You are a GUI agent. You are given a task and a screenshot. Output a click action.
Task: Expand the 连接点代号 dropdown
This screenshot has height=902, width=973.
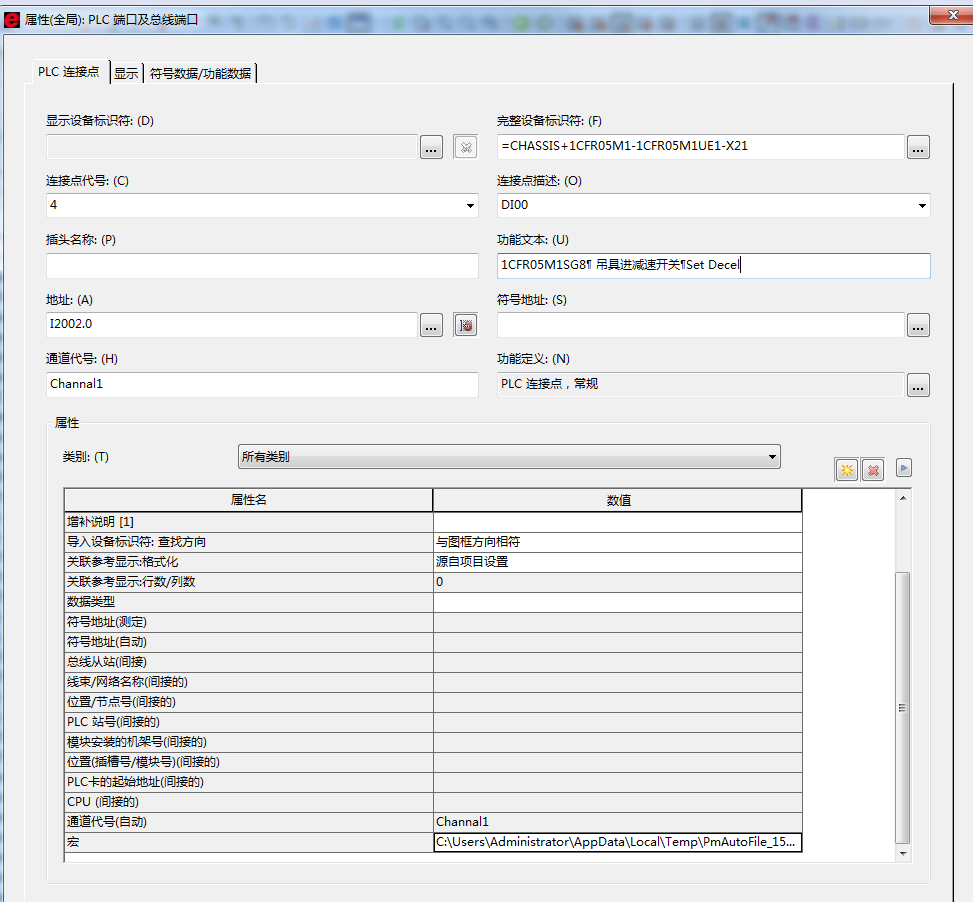point(471,206)
